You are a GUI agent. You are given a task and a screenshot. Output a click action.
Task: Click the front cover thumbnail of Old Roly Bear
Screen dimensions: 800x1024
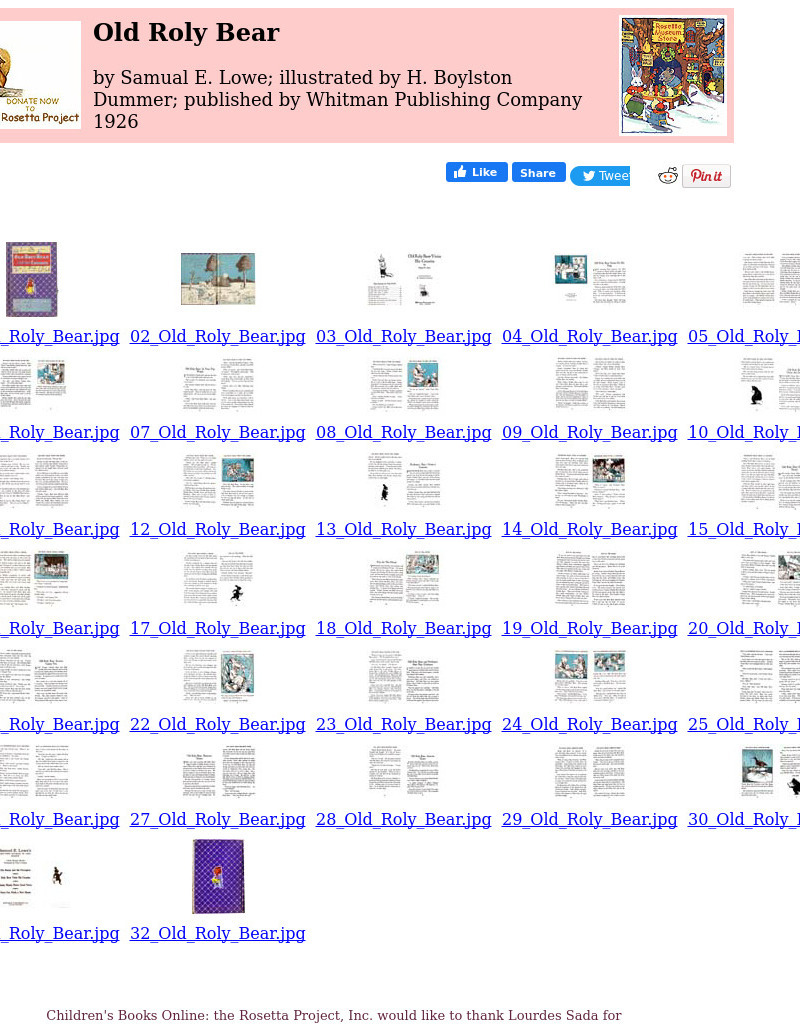[x=31, y=279]
